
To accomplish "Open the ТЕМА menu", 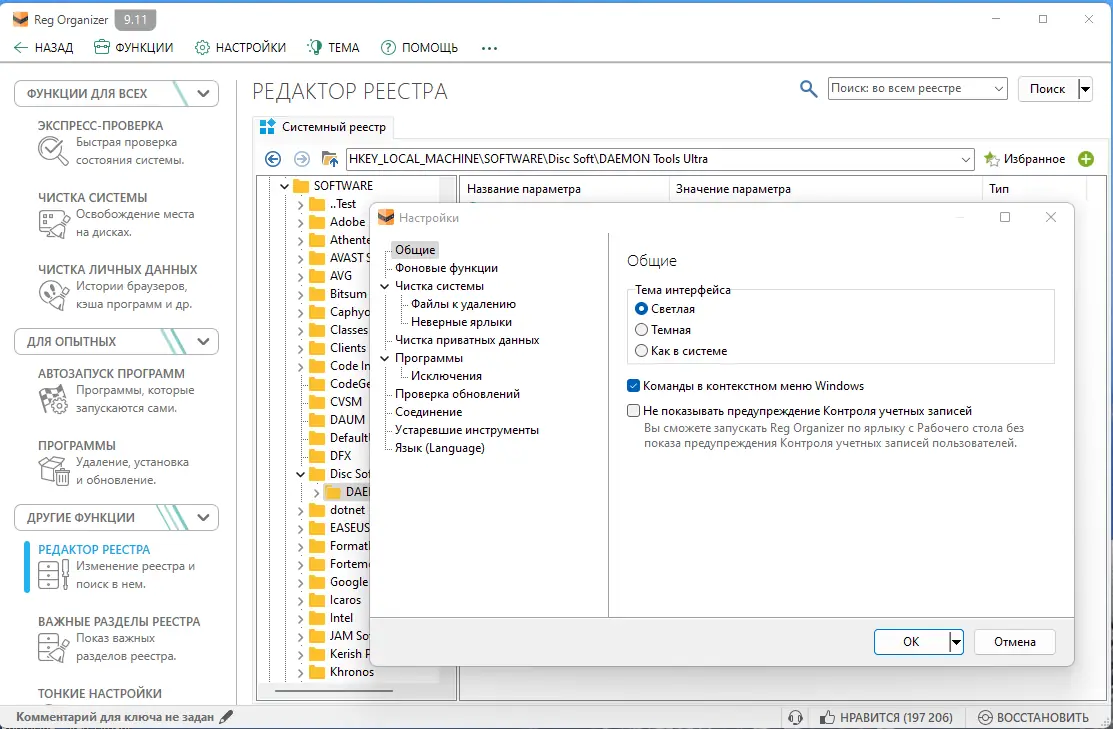I will (x=333, y=46).
